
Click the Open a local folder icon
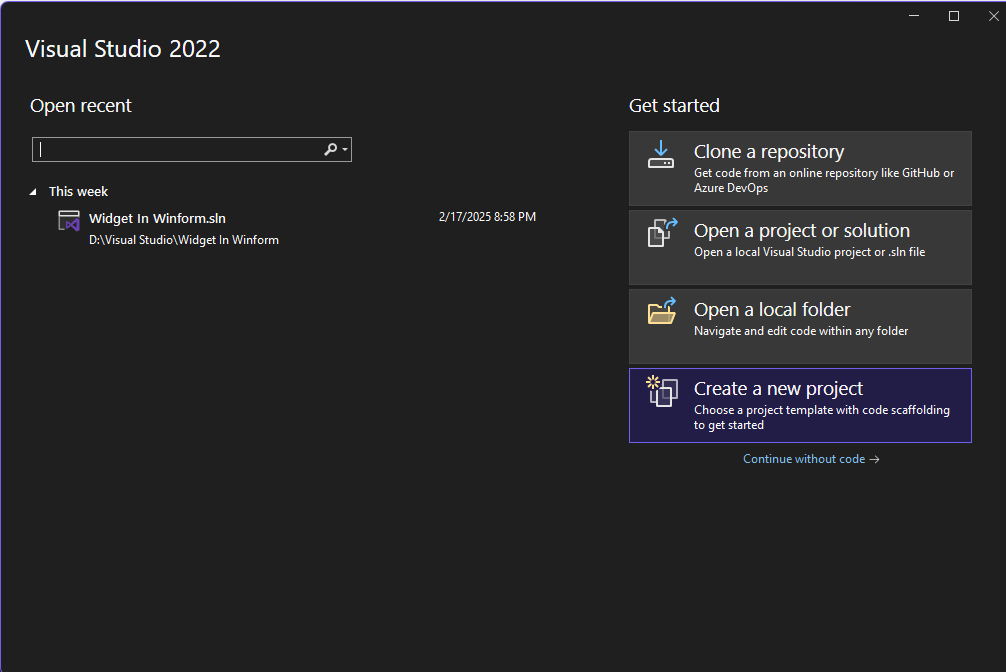click(x=662, y=311)
